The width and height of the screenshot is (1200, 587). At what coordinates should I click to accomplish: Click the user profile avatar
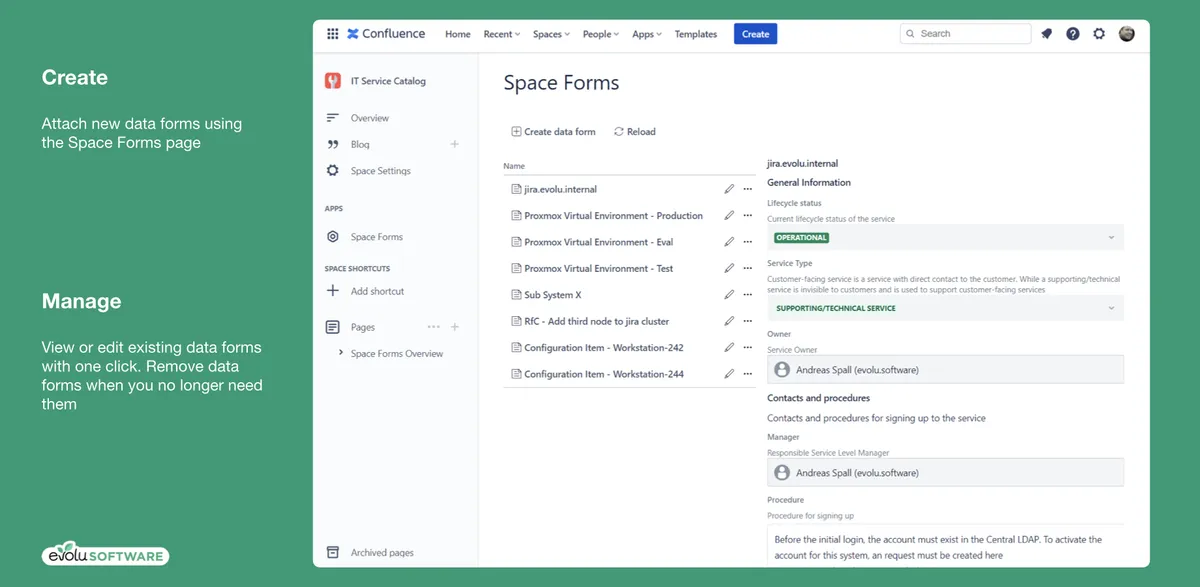point(1127,34)
